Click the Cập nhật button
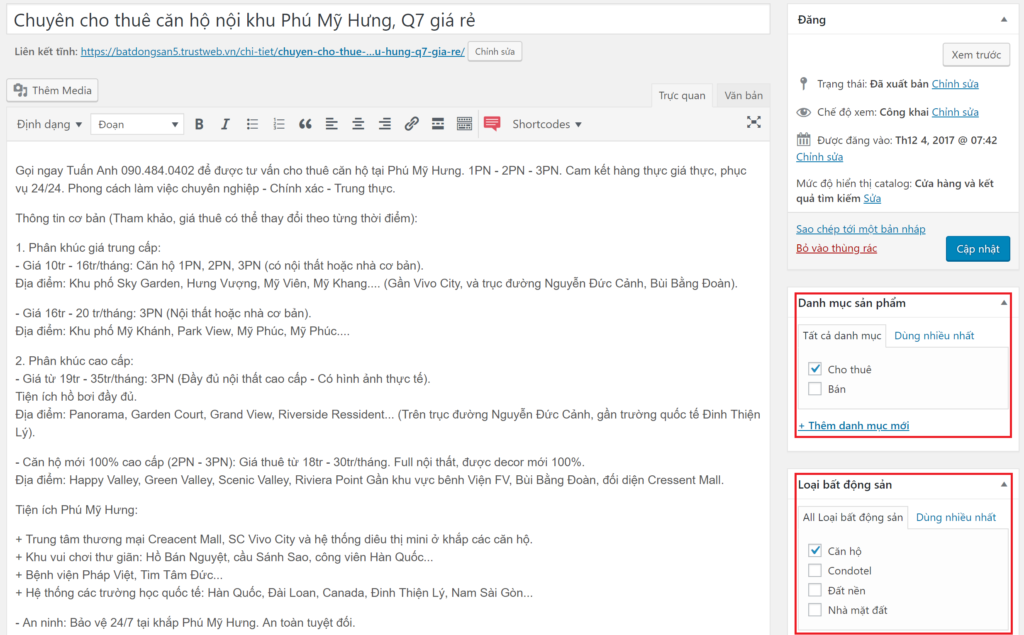The image size is (1024, 635). [x=977, y=248]
